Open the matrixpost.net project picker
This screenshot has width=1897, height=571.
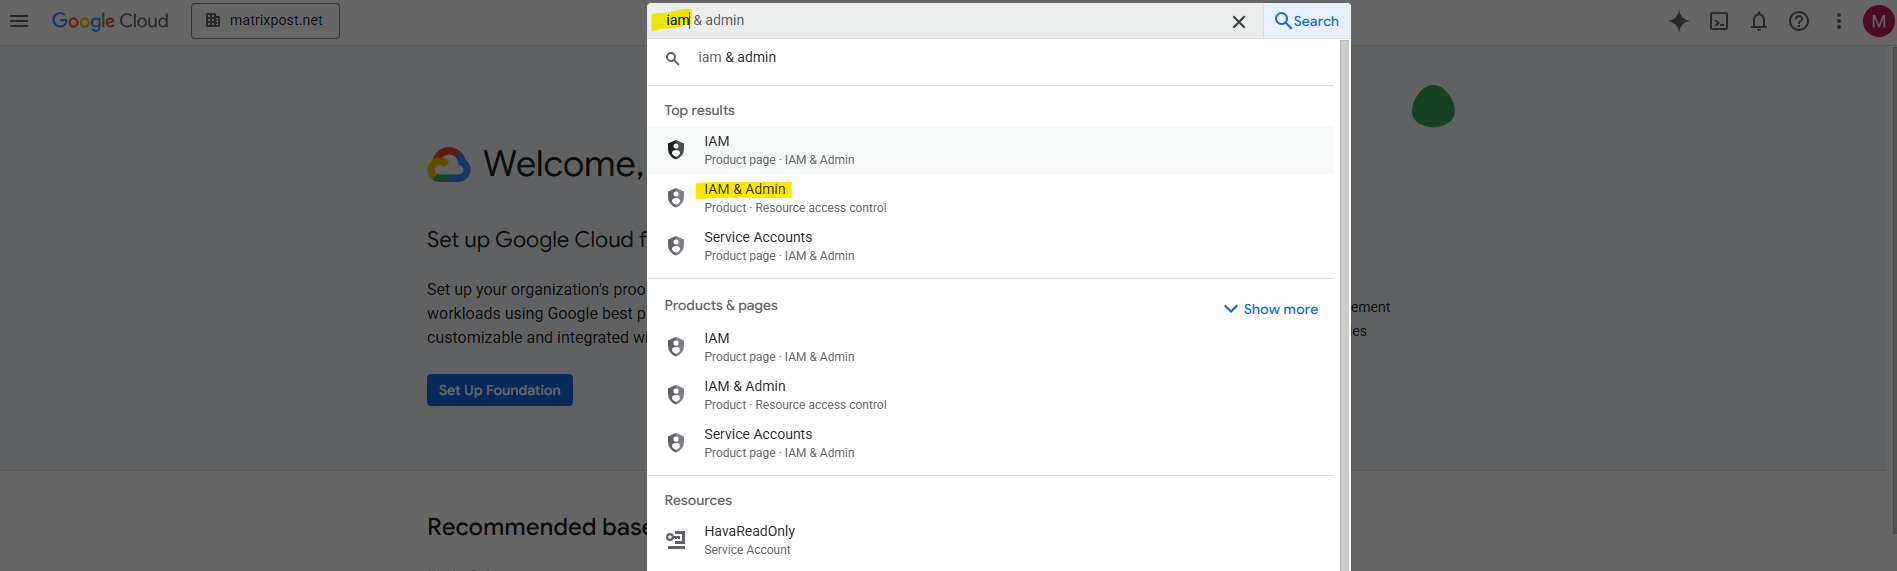click(x=265, y=21)
